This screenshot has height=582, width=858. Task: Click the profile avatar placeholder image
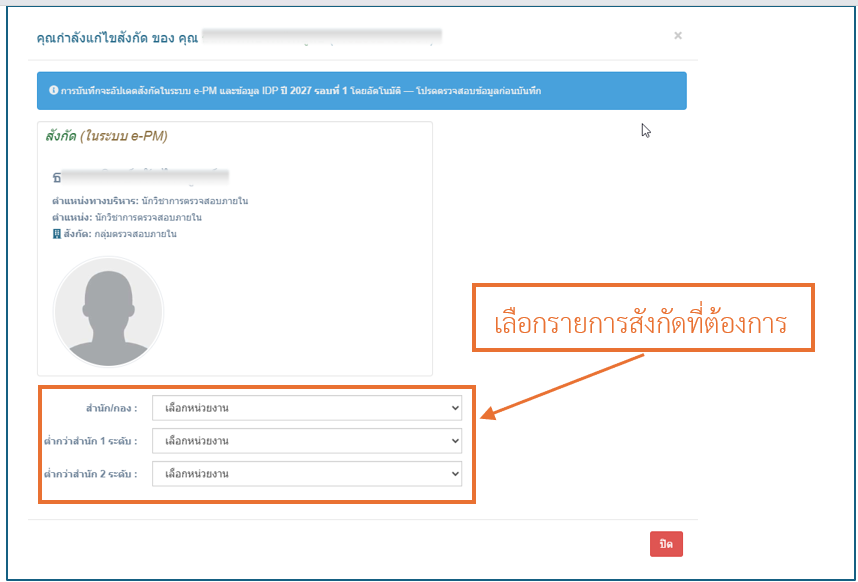108,312
